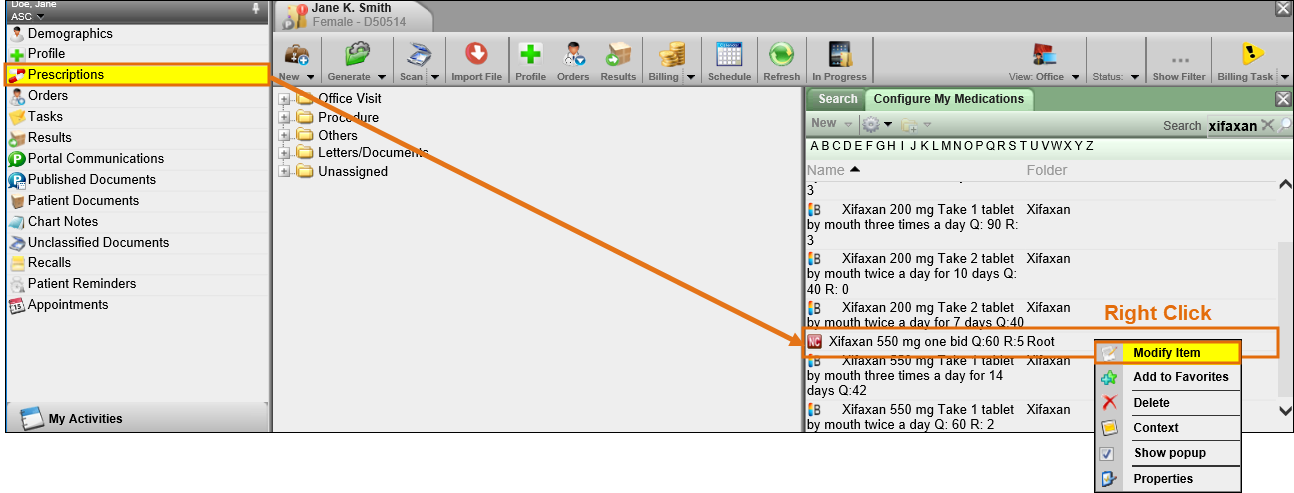Open Results in the sidebar

point(138,137)
